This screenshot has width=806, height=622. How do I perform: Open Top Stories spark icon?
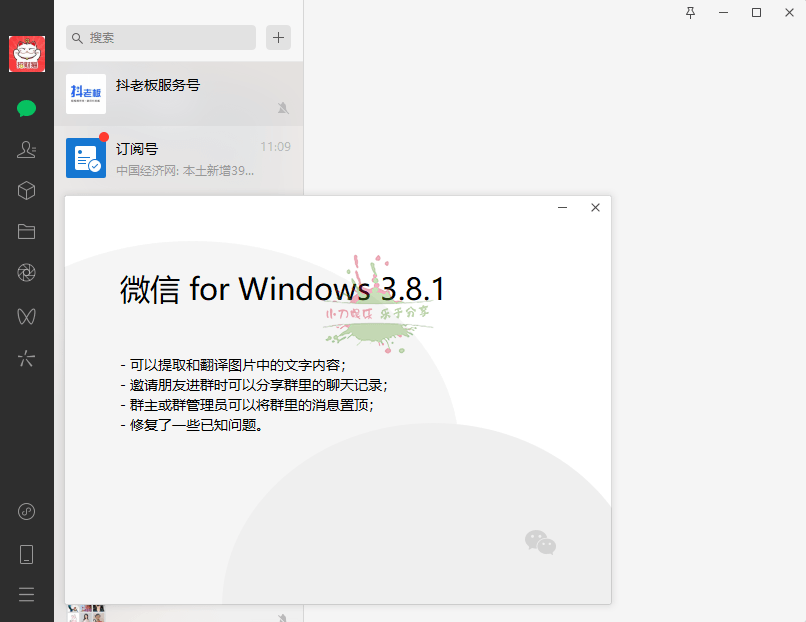26,358
